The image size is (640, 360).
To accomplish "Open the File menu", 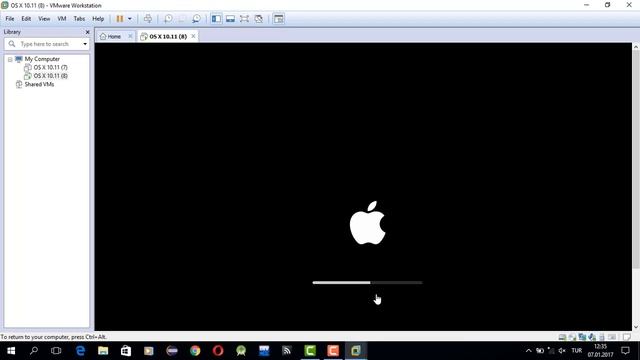I will (x=10, y=19).
